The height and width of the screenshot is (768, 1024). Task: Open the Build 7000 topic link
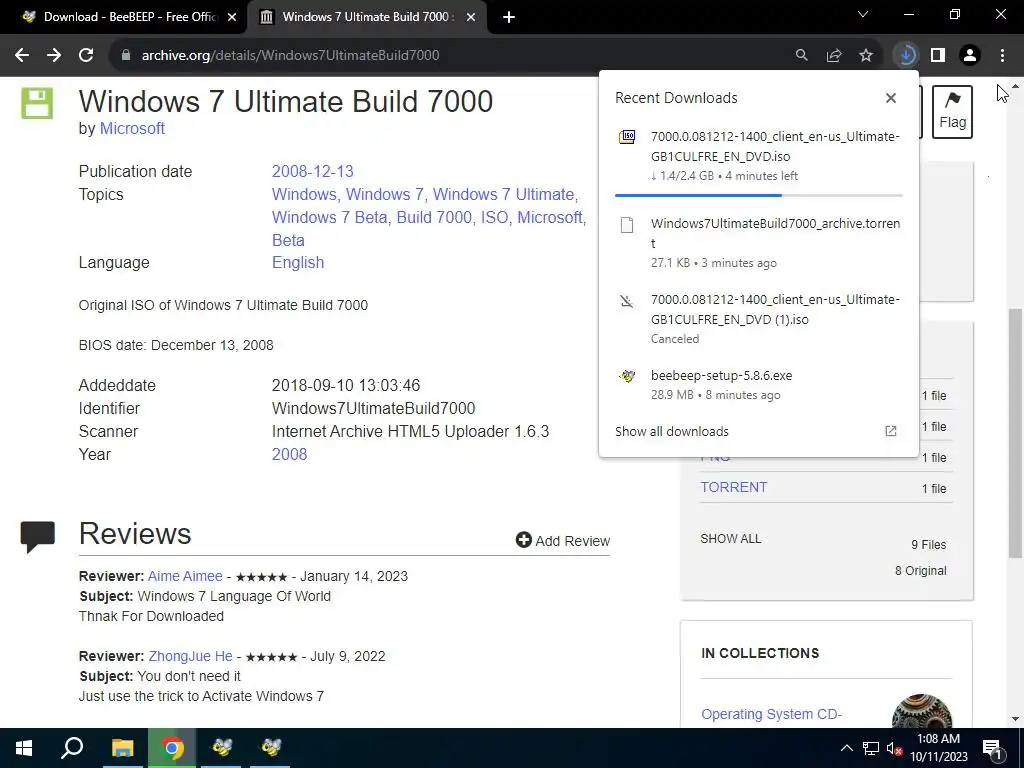point(434,217)
